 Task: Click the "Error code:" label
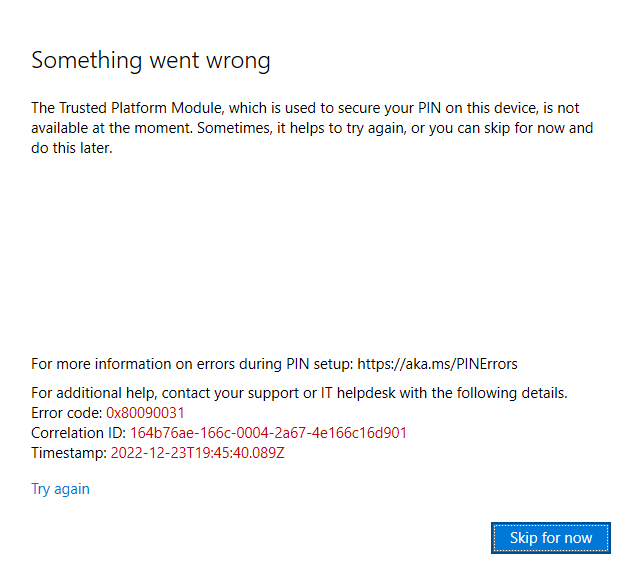(67, 413)
